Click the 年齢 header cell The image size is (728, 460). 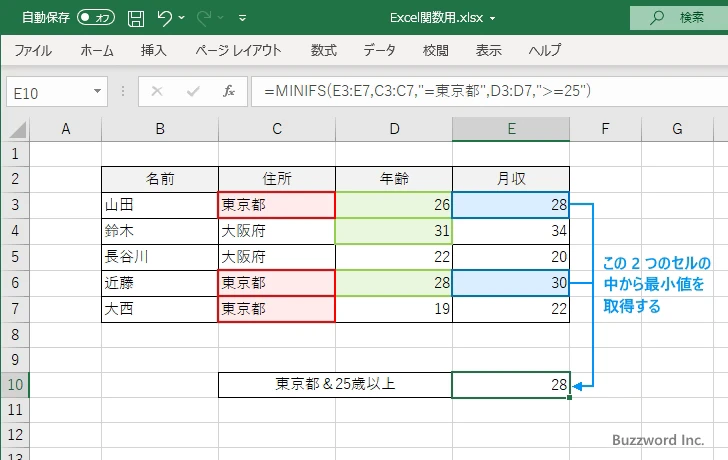[394, 179]
